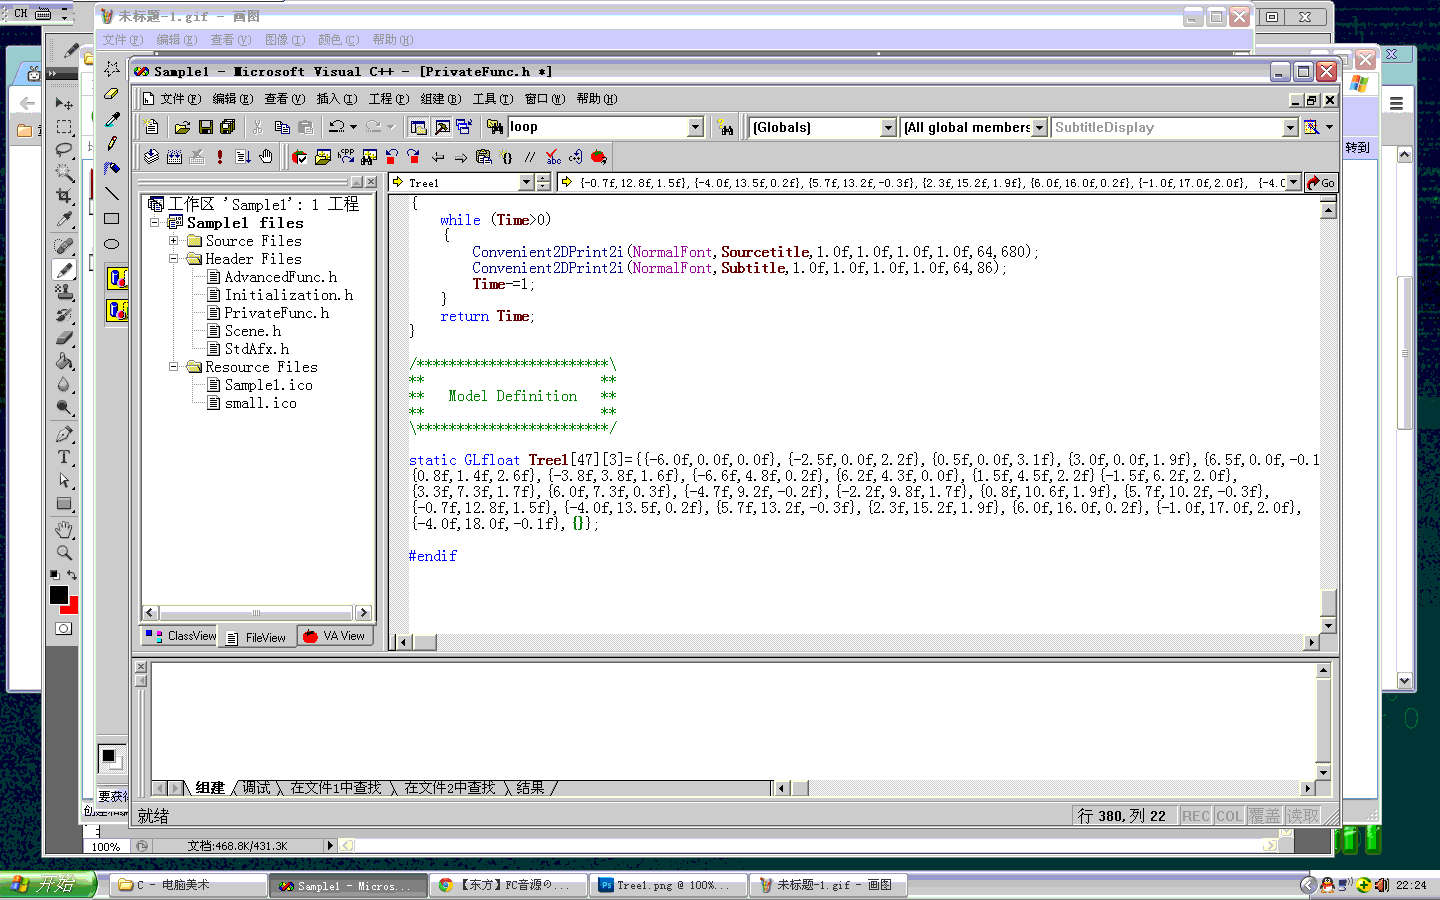The image size is (1440, 900).
Task: Switch to the 调试 output tab
Action: click(x=256, y=788)
